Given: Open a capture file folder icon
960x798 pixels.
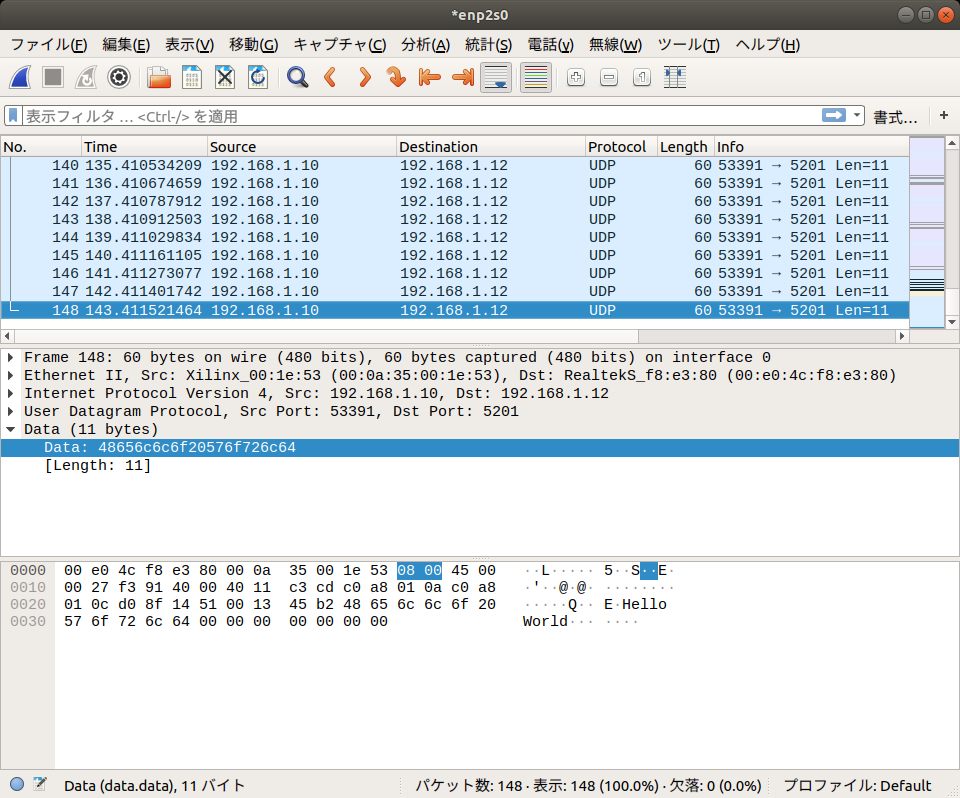Looking at the screenshot, I should click(159, 77).
